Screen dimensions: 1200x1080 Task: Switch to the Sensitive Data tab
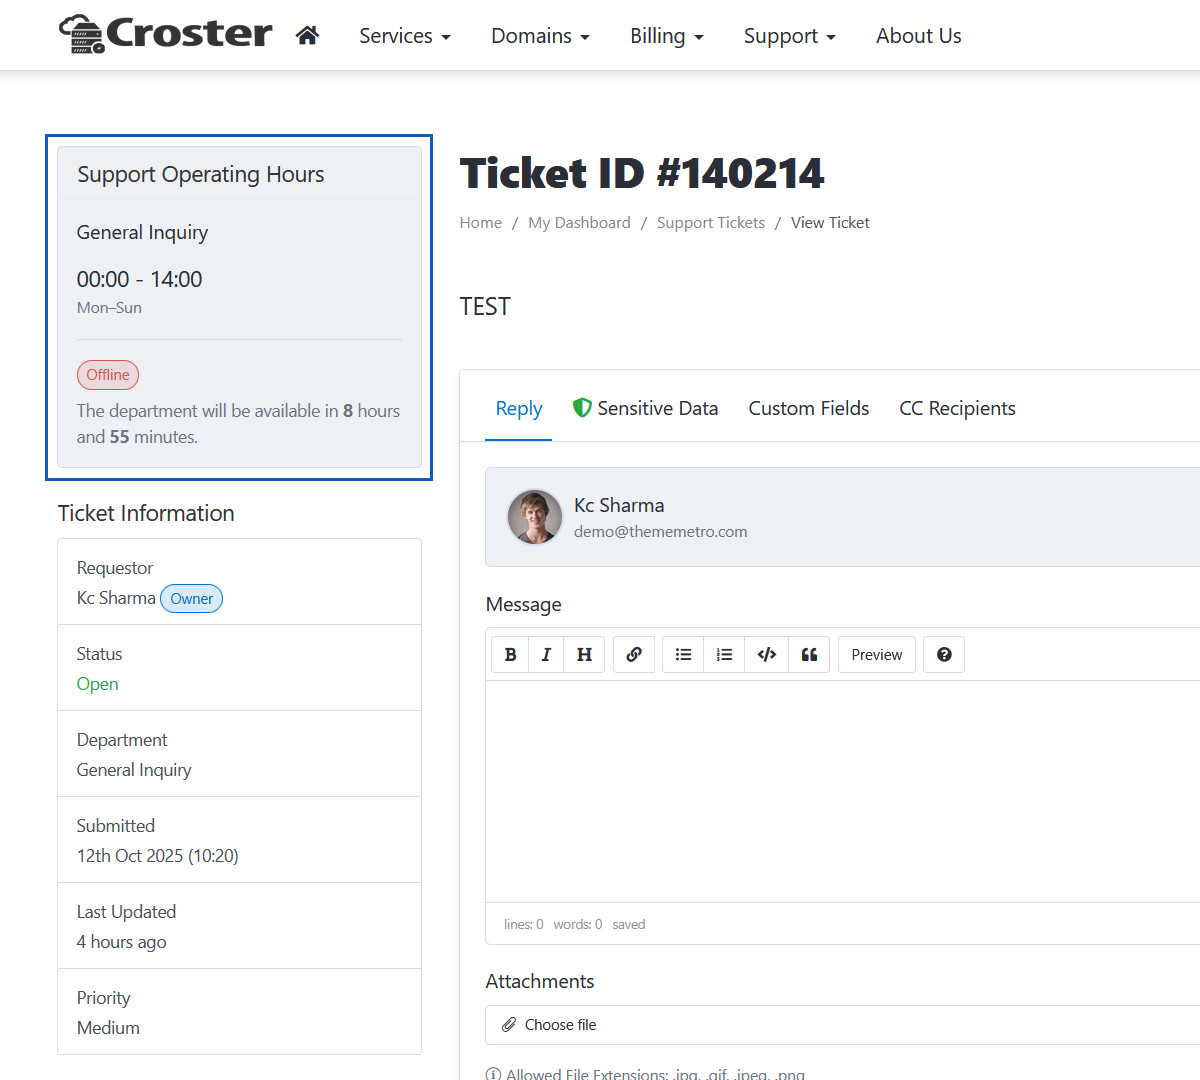click(x=645, y=408)
